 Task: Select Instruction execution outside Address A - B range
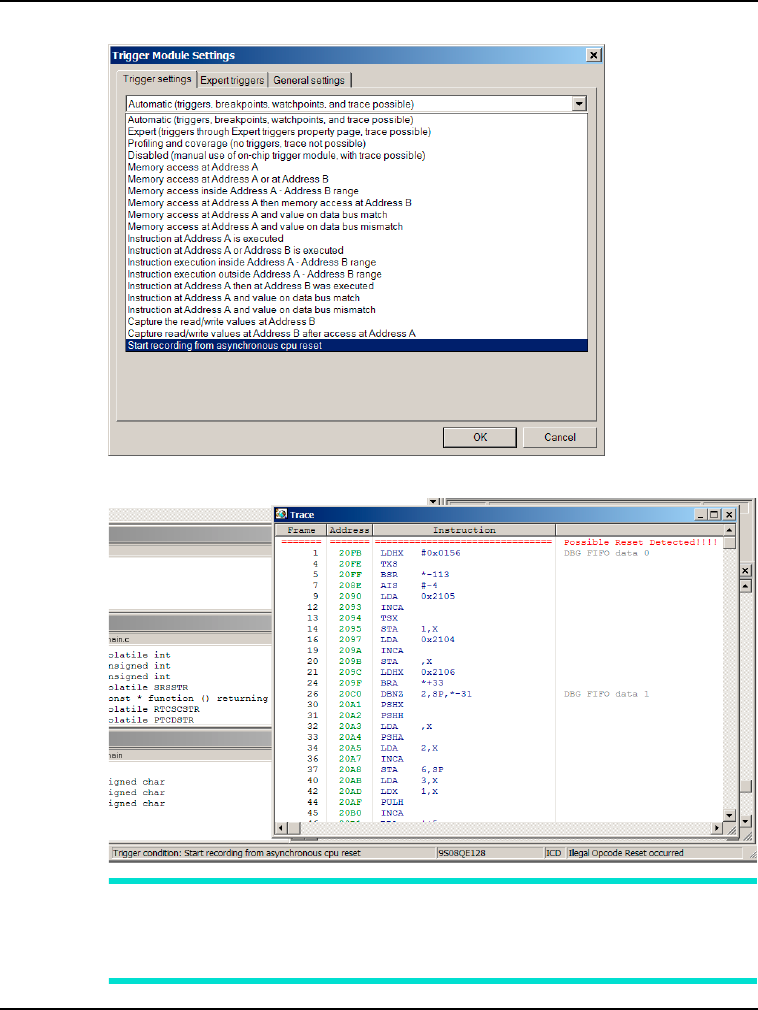pyautogui.click(x=357, y=274)
